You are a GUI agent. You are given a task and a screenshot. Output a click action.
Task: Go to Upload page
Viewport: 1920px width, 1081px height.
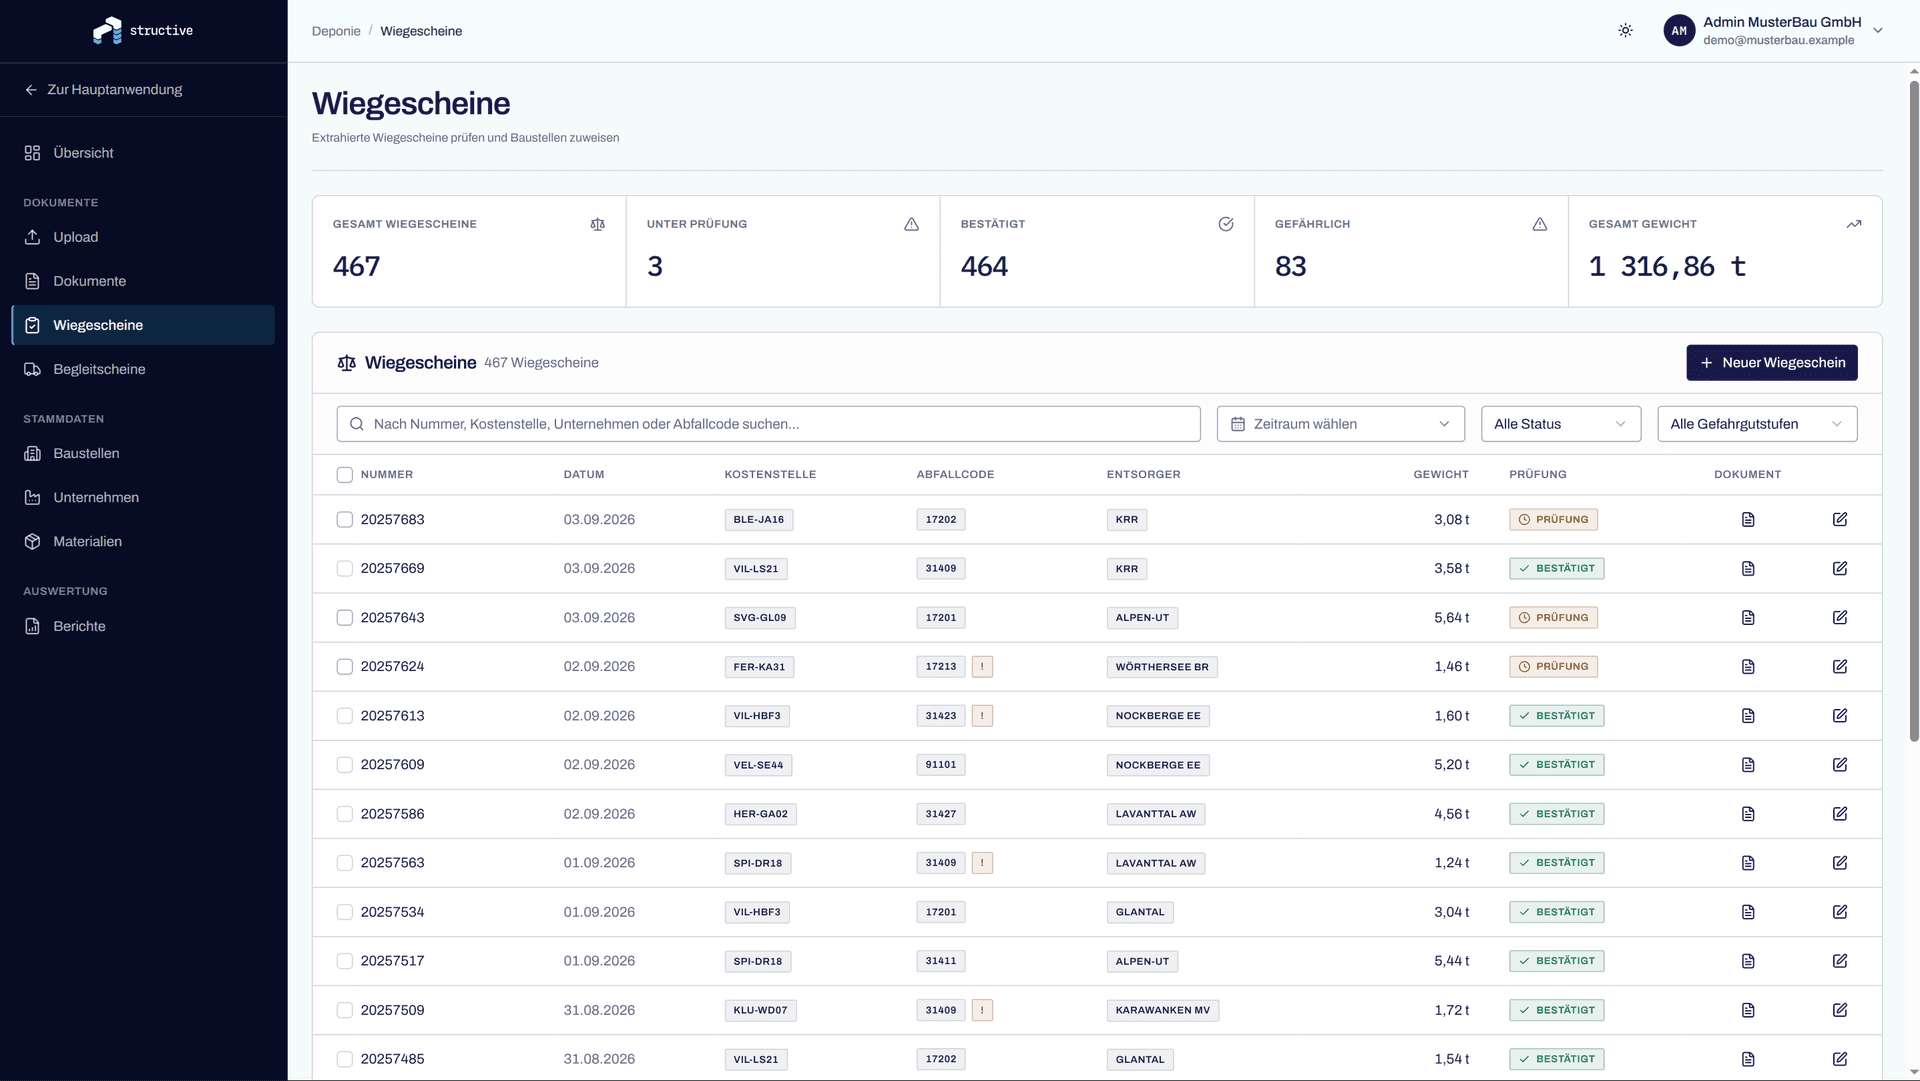[x=143, y=237]
